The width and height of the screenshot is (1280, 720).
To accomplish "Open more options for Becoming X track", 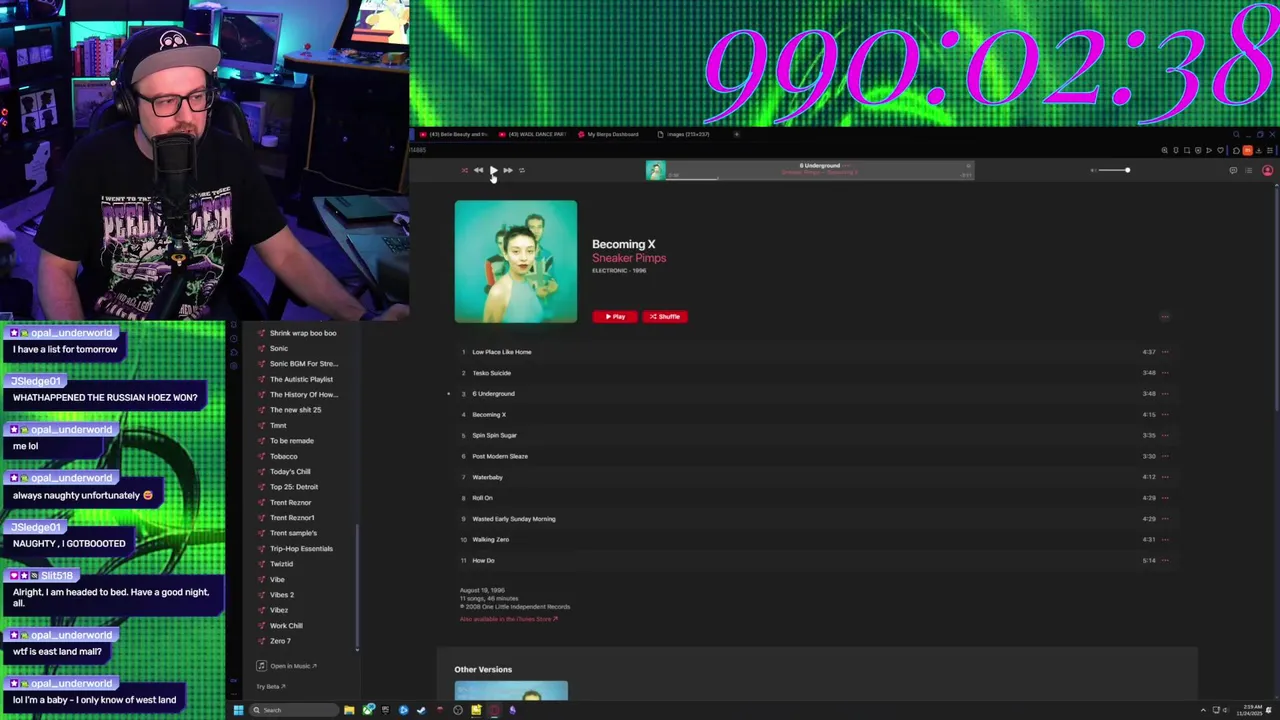I will [x=1164, y=414].
